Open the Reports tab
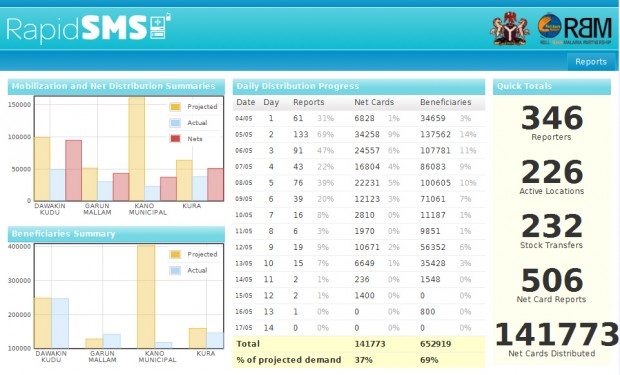Viewport: 620px width, 375px height. [x=591, y=62]
